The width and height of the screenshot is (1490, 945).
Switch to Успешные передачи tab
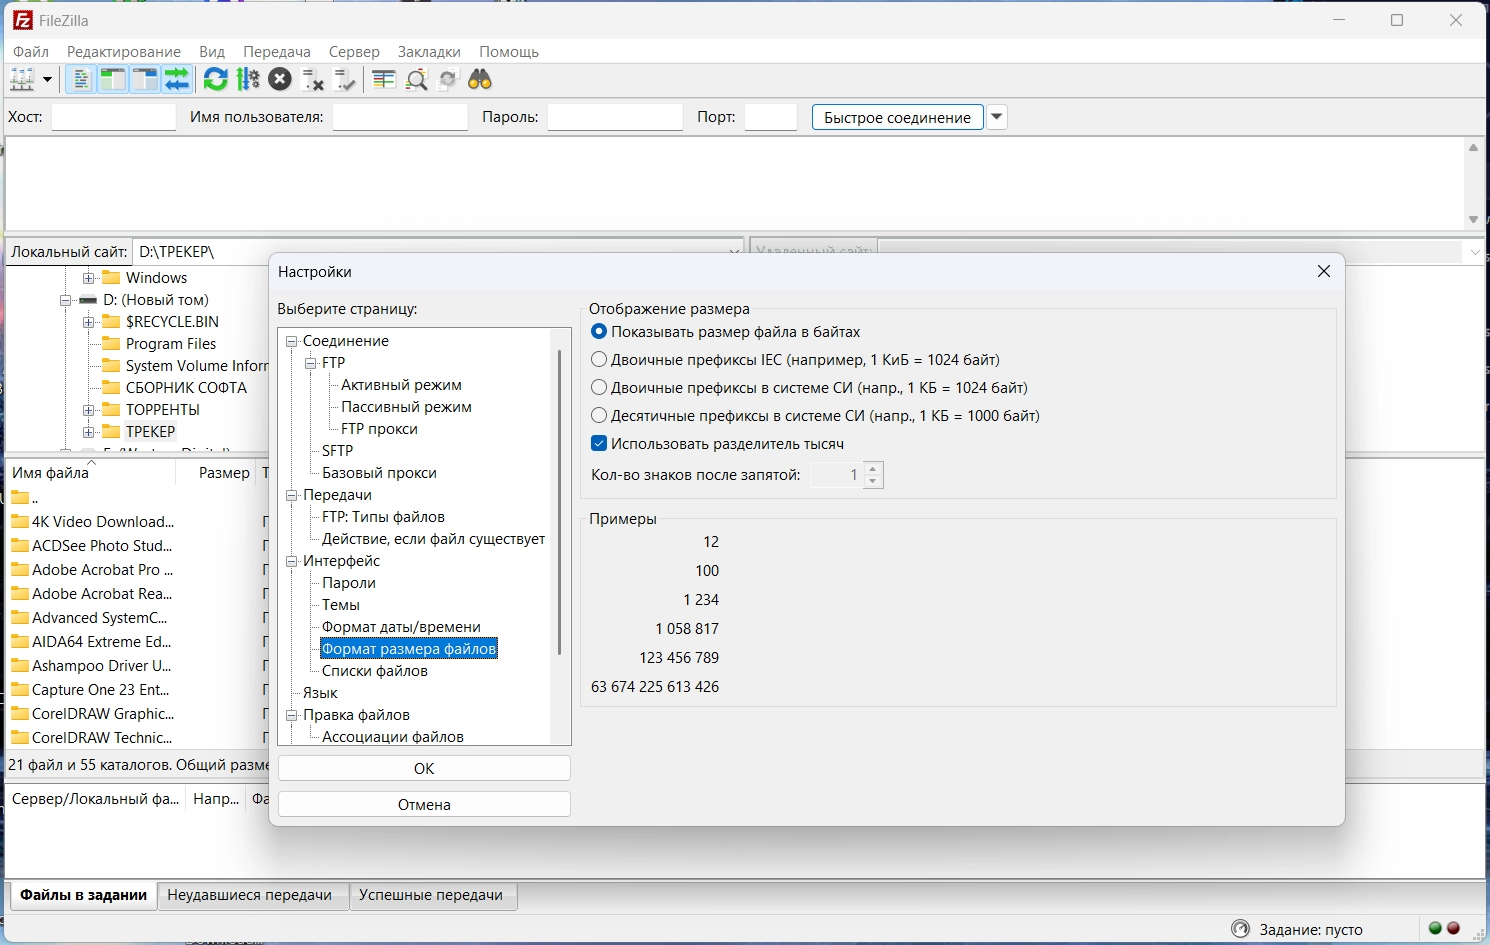pos(431,895)
